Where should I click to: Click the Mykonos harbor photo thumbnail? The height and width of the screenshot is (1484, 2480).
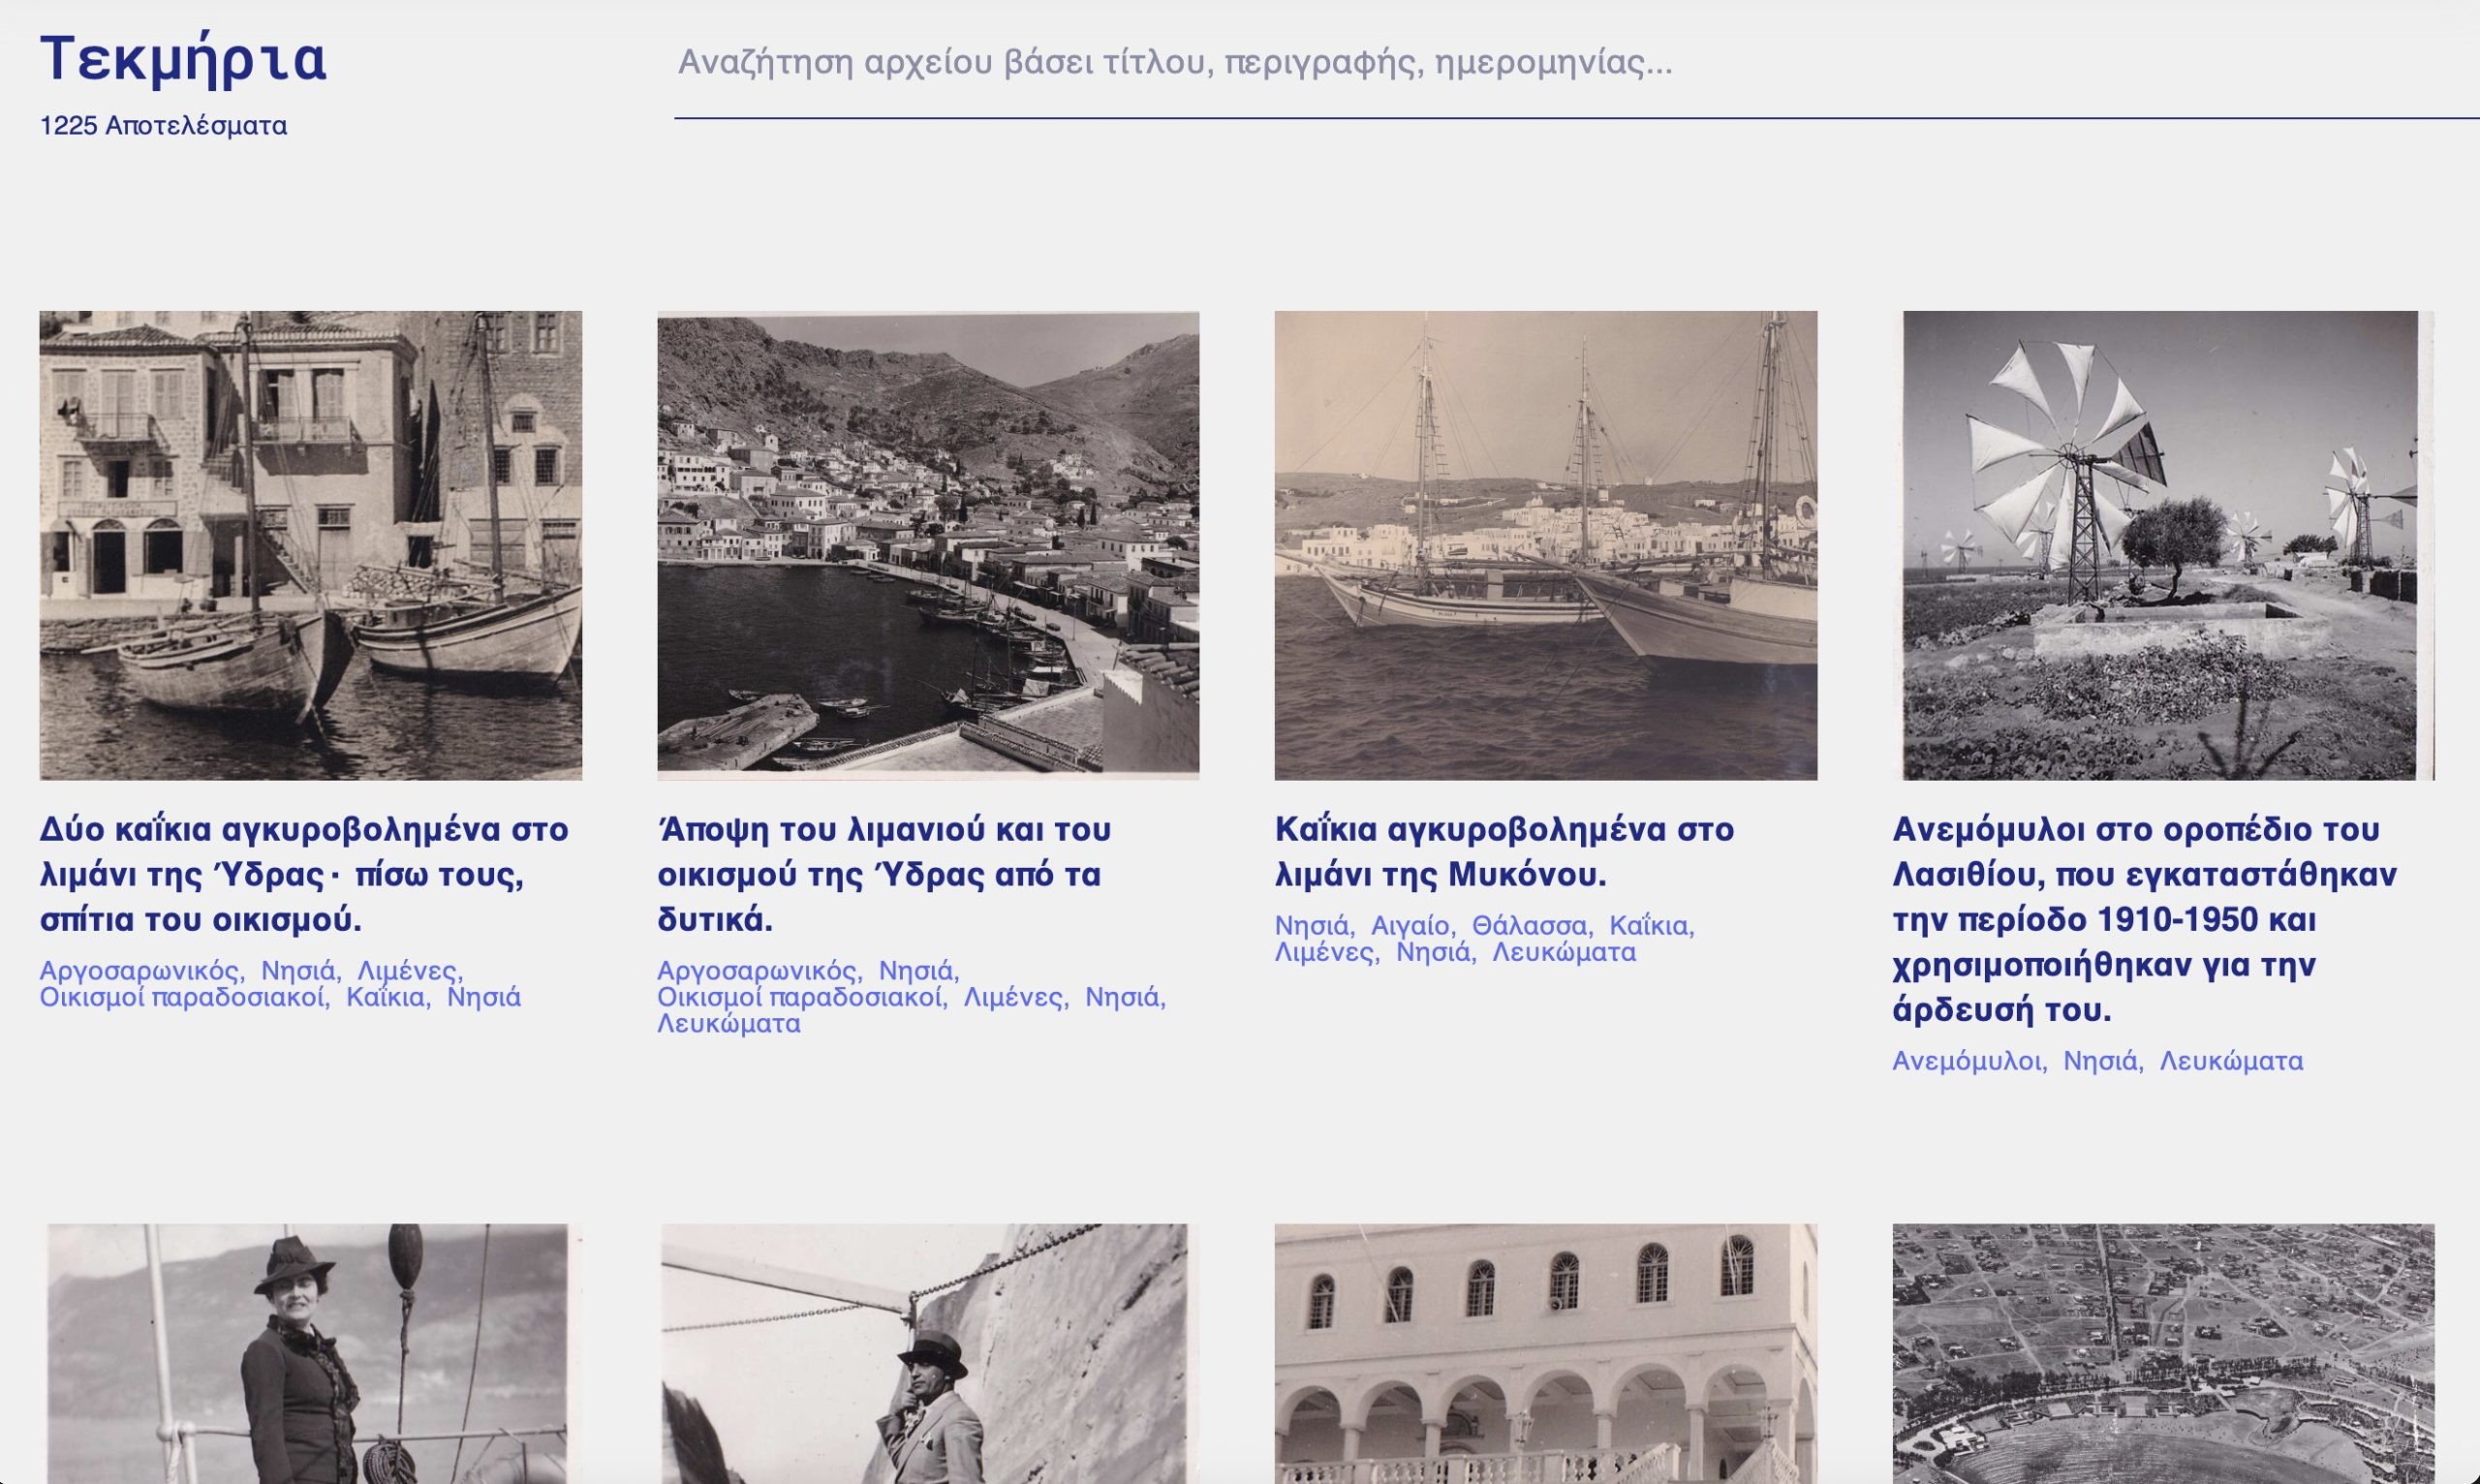[1545, 555]
